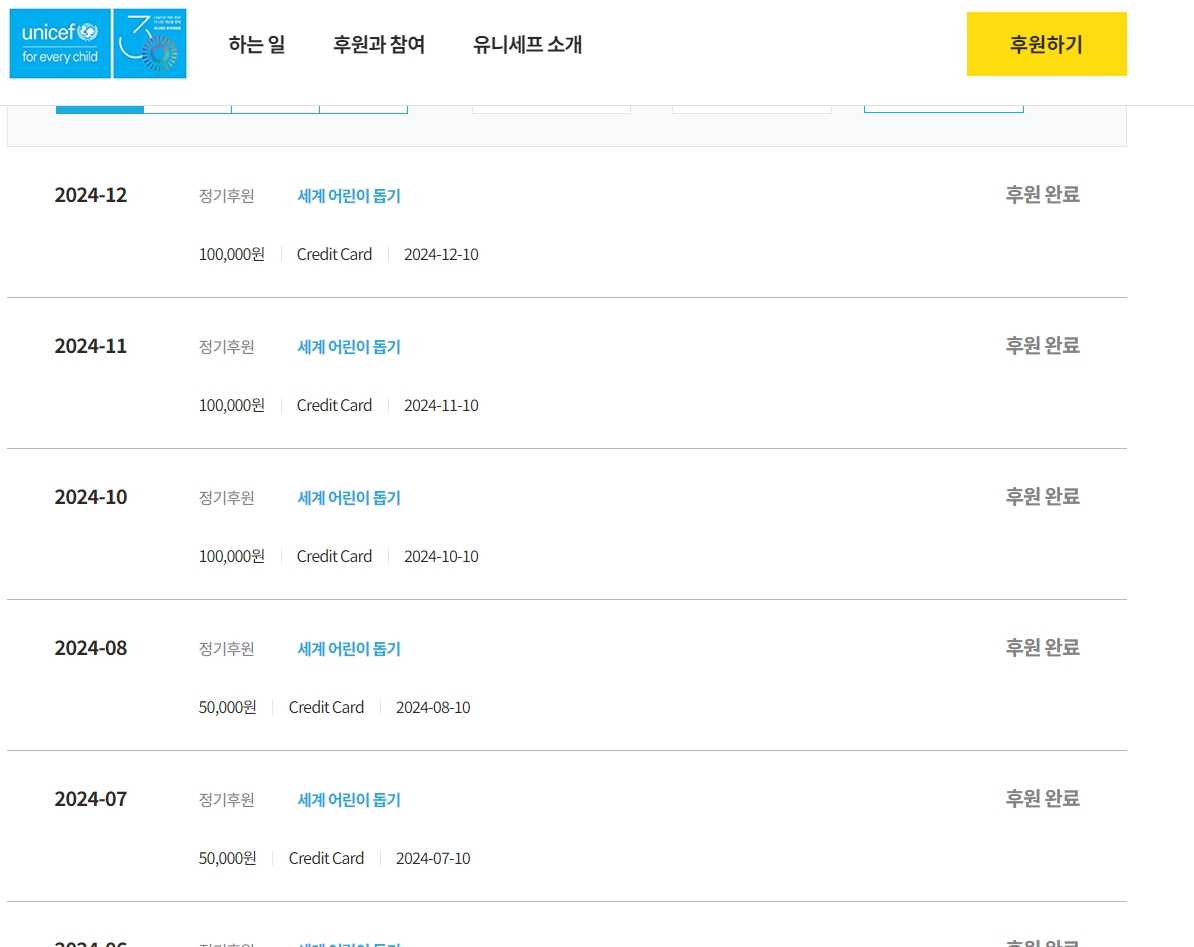This screenshot has height=947, width=1194.
Task: Click the 50,000원 amount in 2024-08 row
Action: 227,707
